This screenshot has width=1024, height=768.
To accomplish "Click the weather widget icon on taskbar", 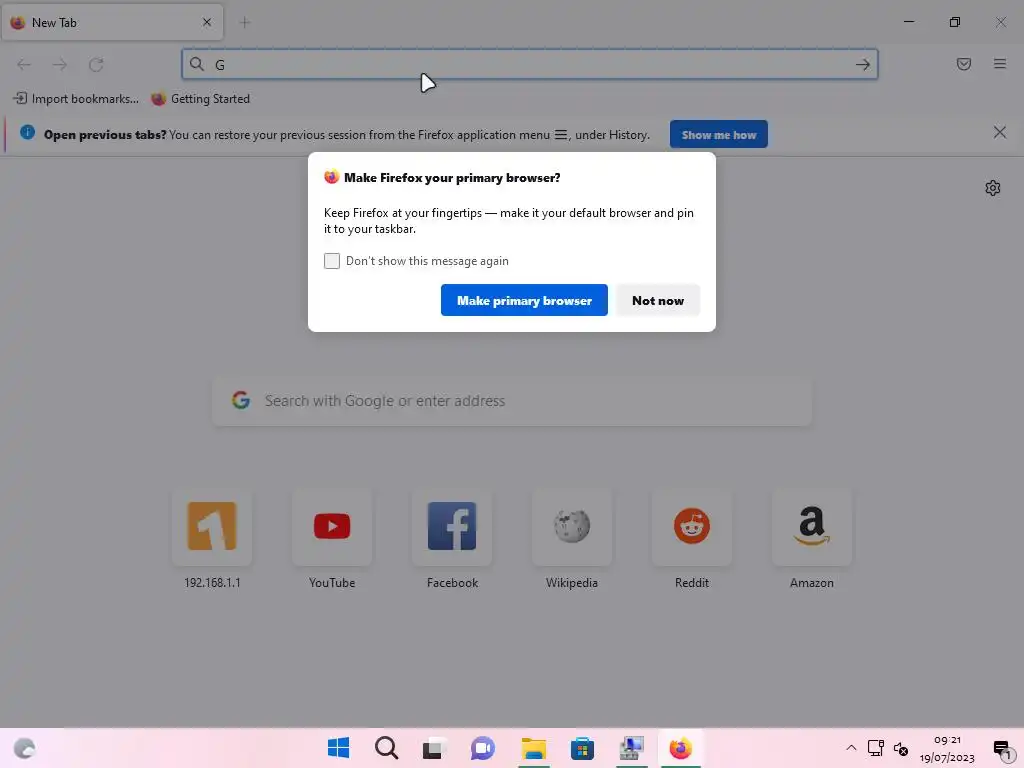I will (x=25, y=748).
